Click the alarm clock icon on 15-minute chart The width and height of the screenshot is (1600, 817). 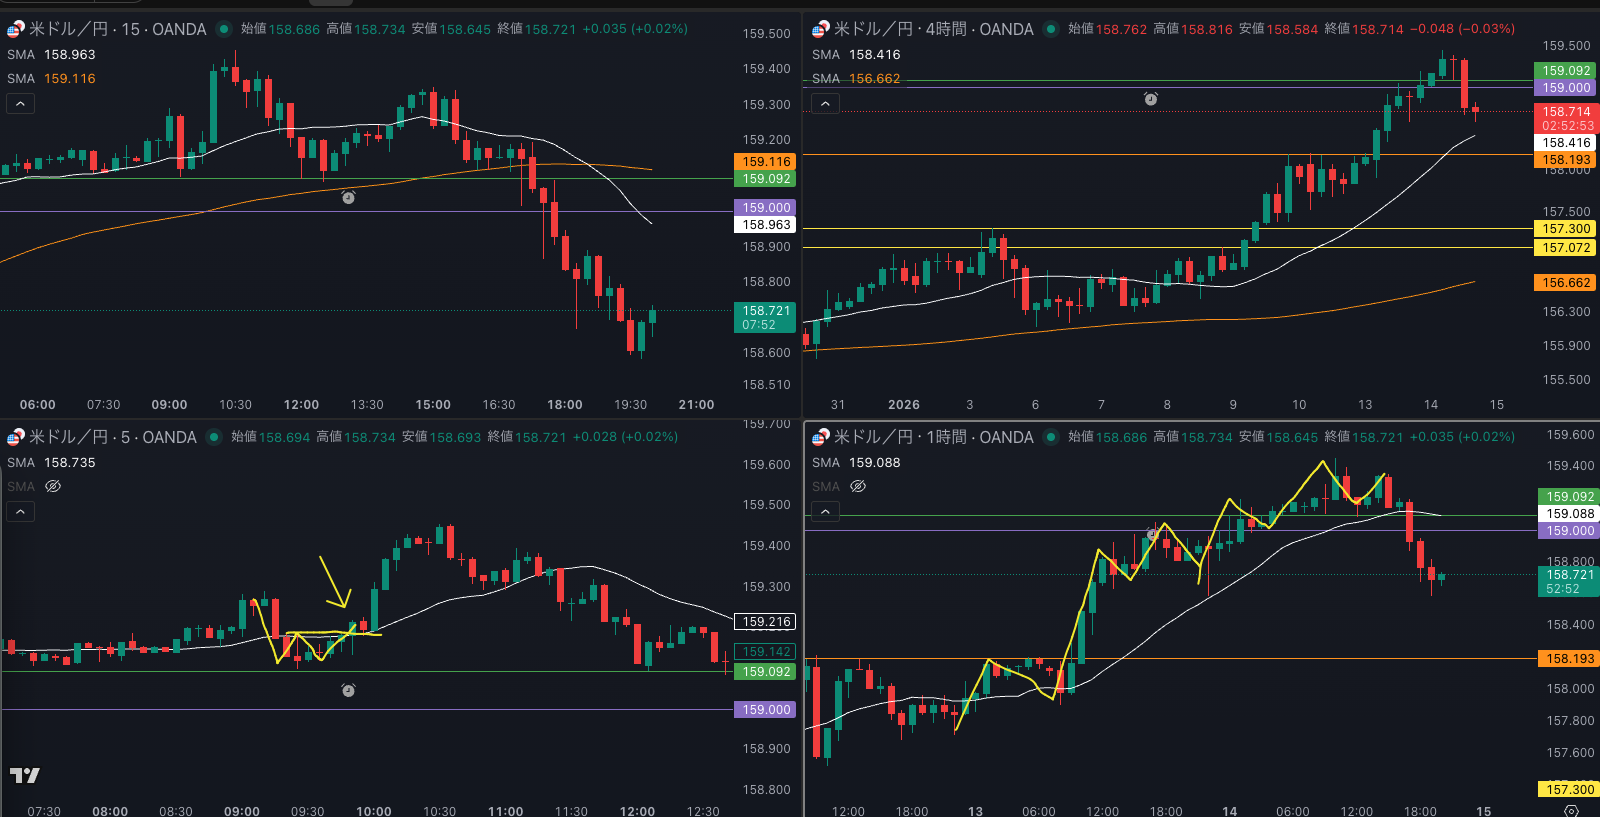click(x=348, y=197)
